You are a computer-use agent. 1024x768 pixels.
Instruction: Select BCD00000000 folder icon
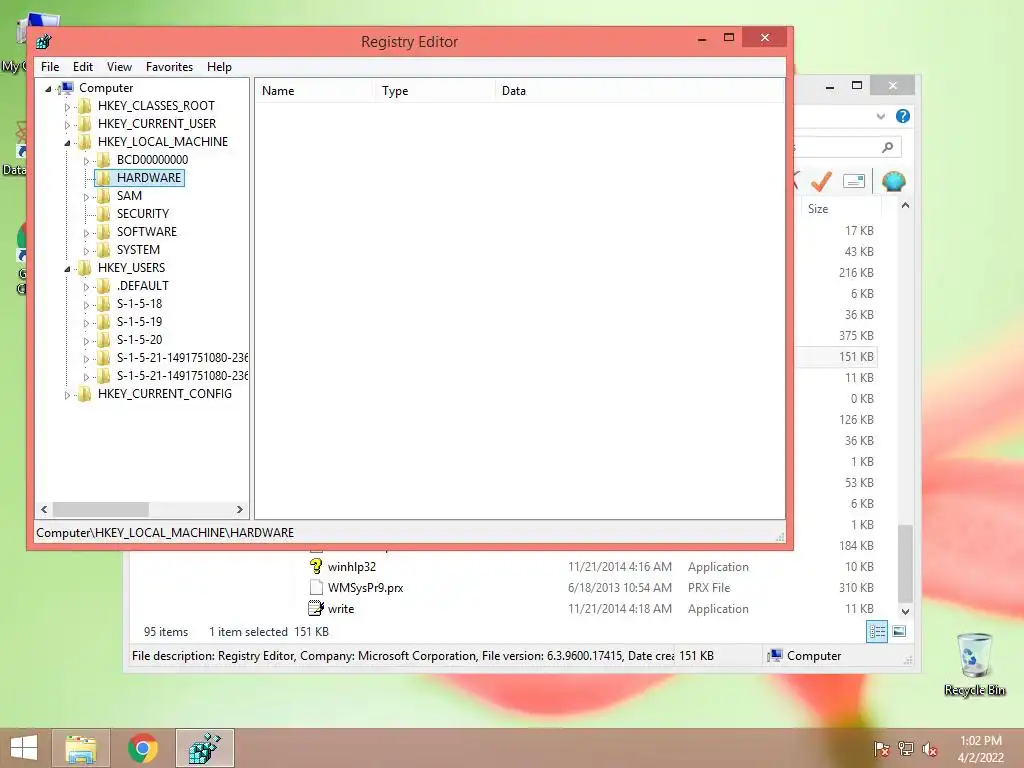tap(104, 160)
